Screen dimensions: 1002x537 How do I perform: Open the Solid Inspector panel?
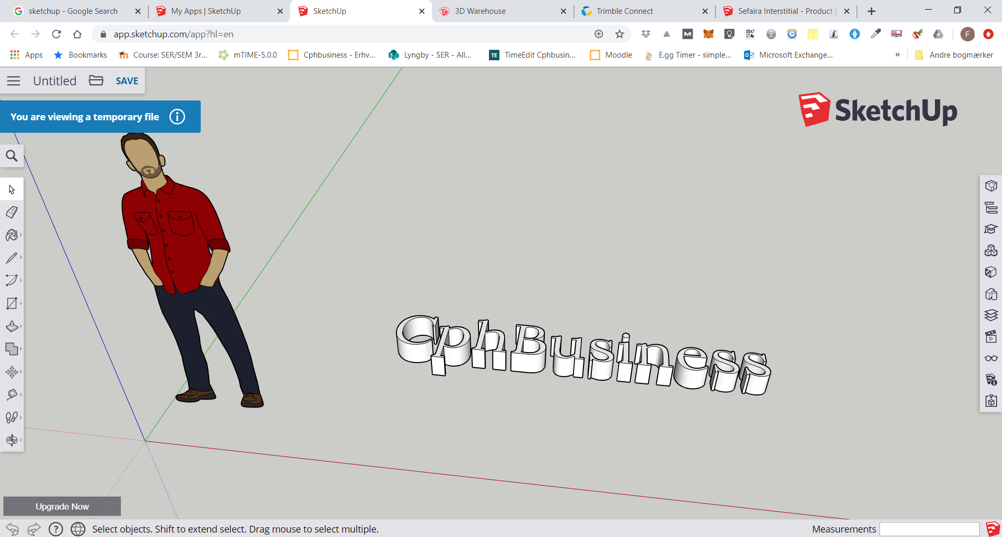click(991, 401)
